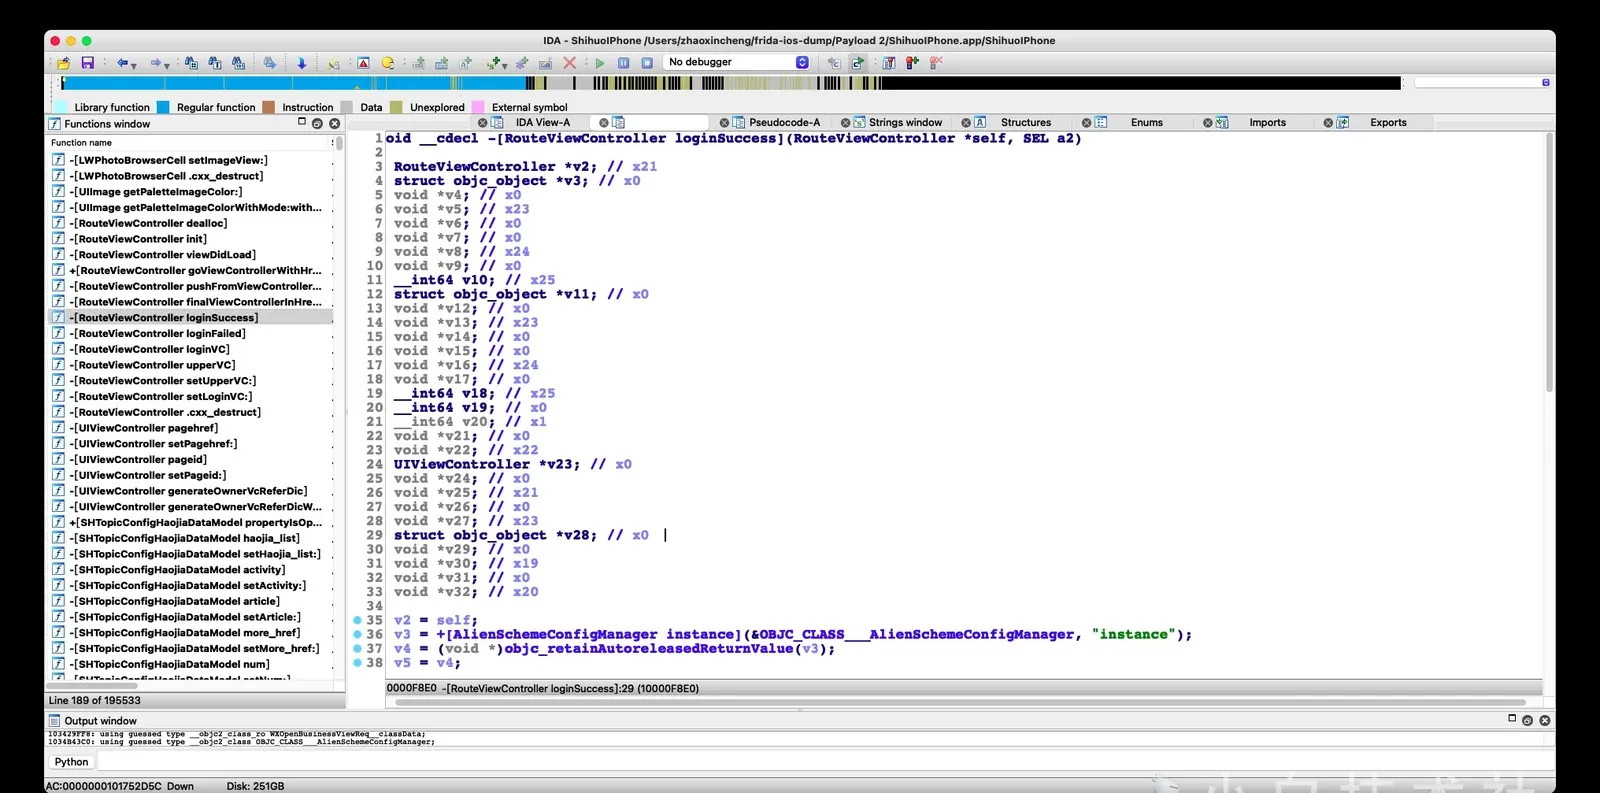Open the Structures tab

pos(1026,122)
